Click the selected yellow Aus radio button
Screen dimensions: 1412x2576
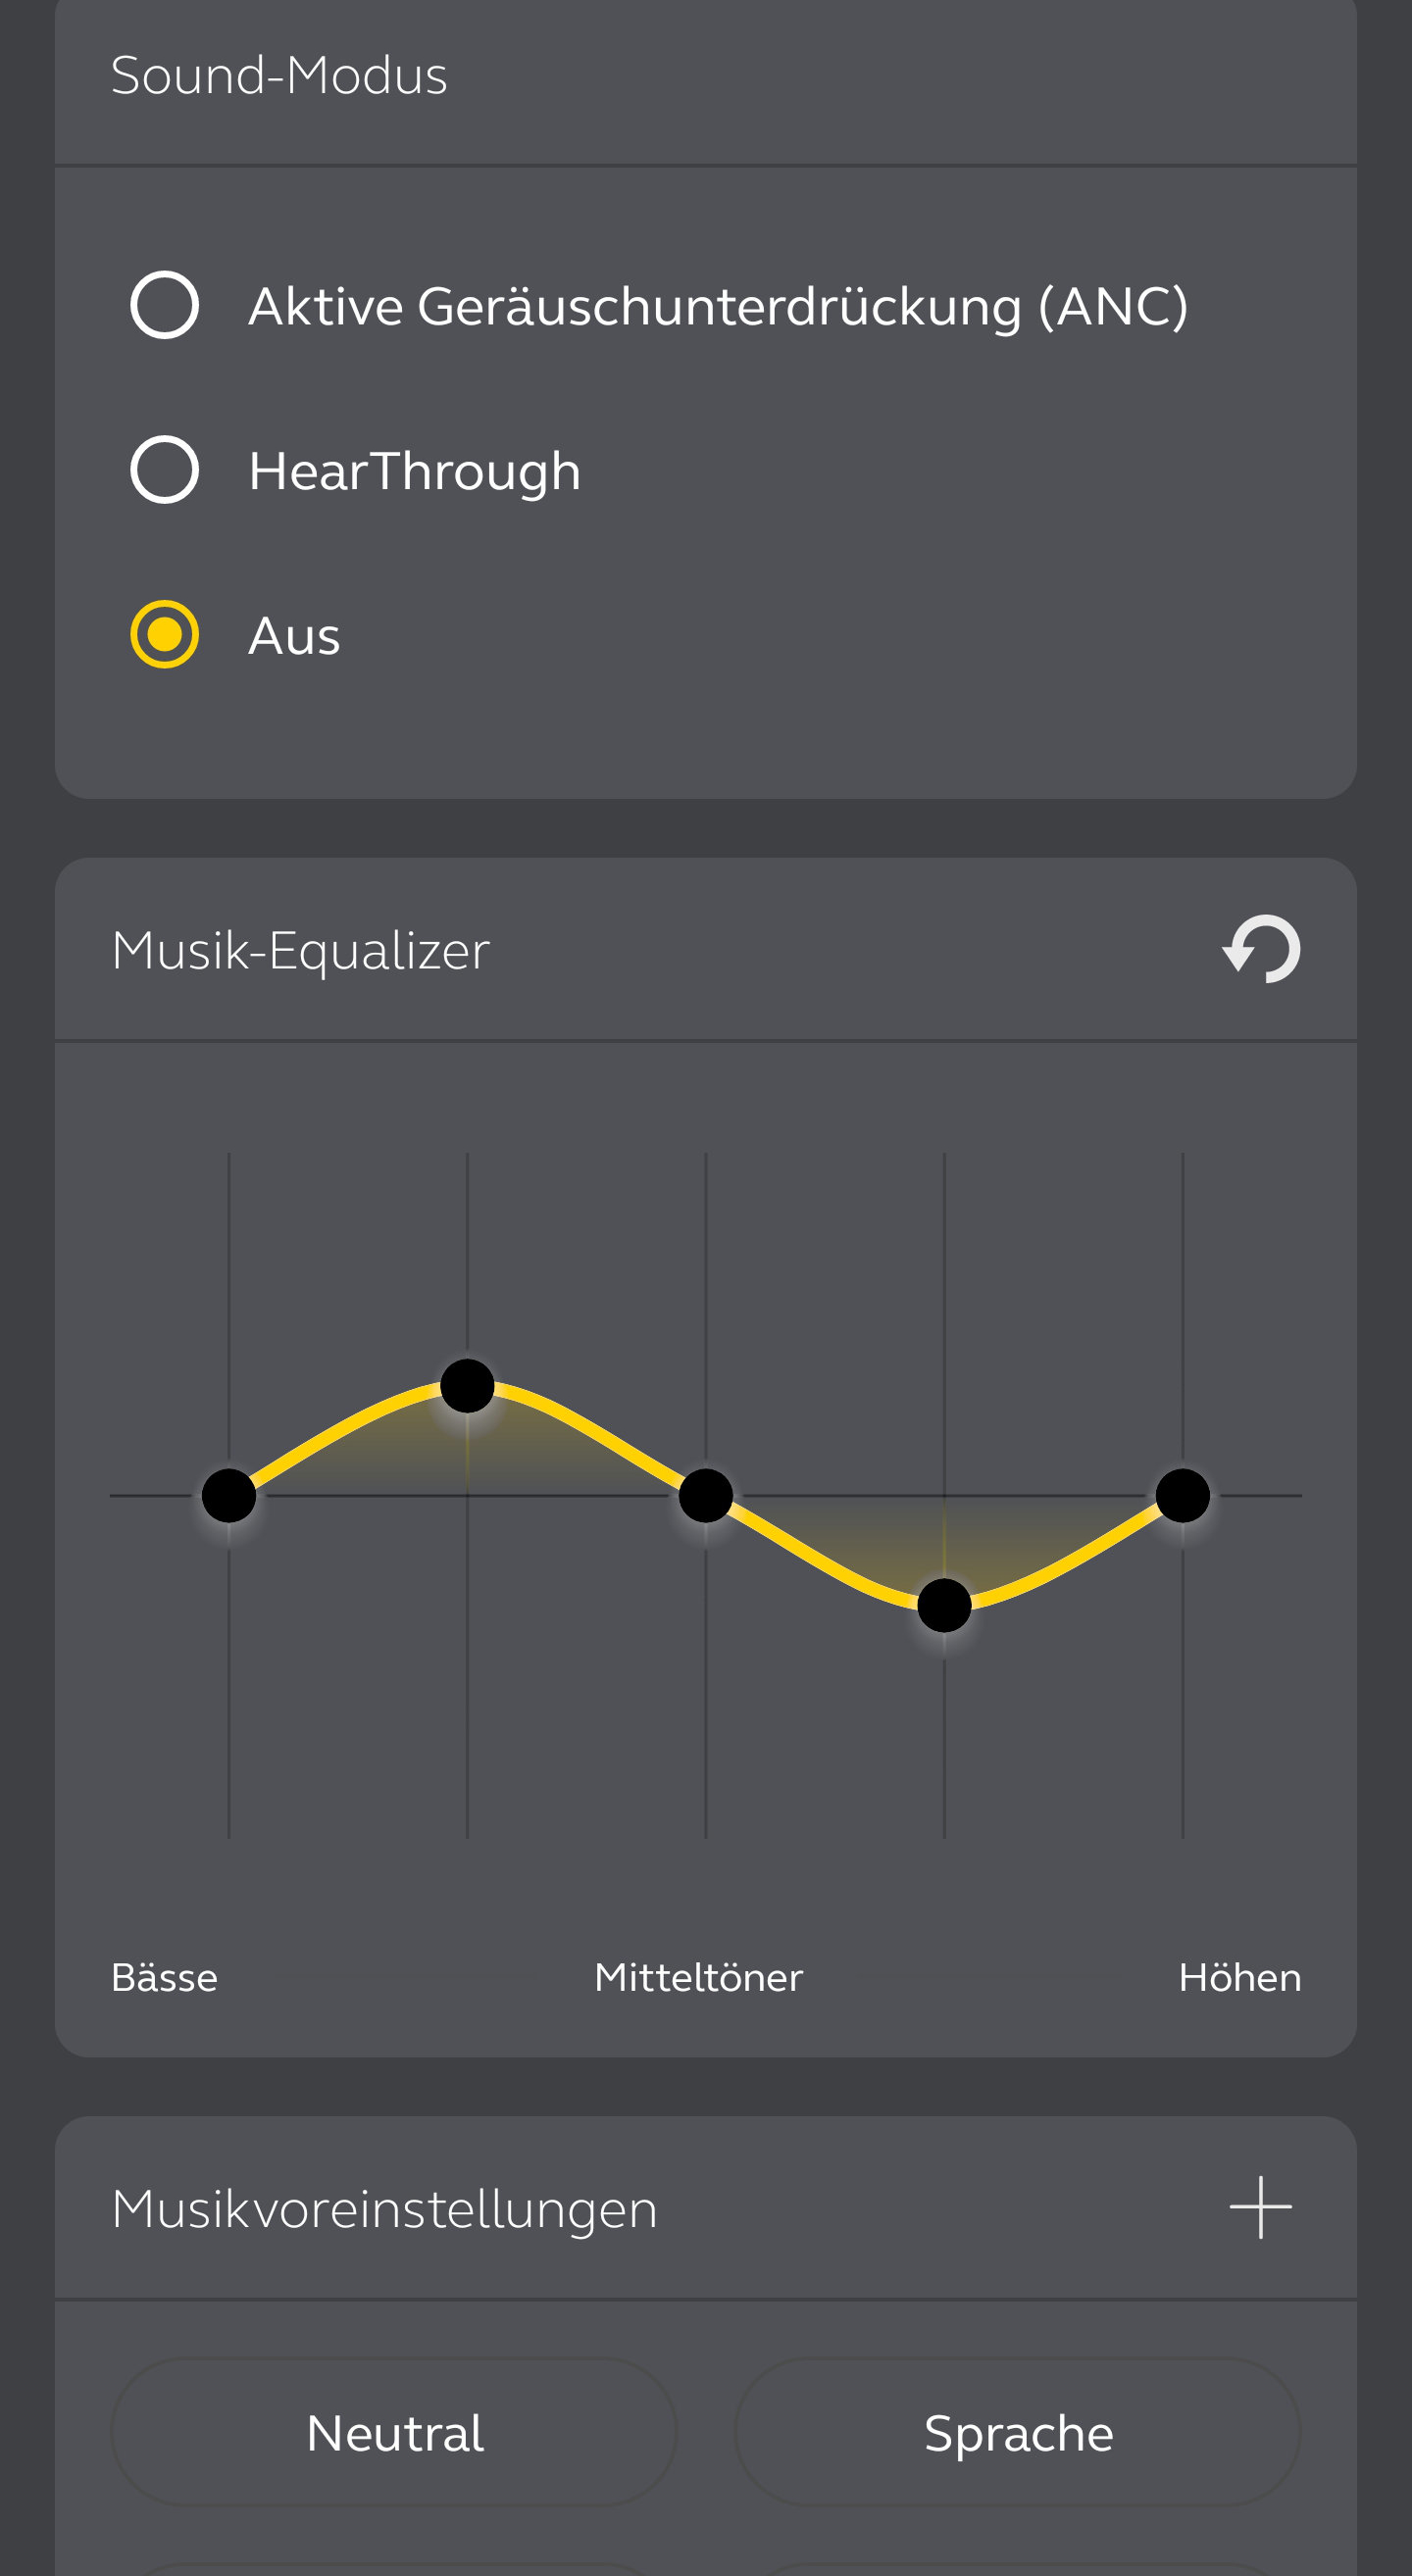[x=165, y=634]
